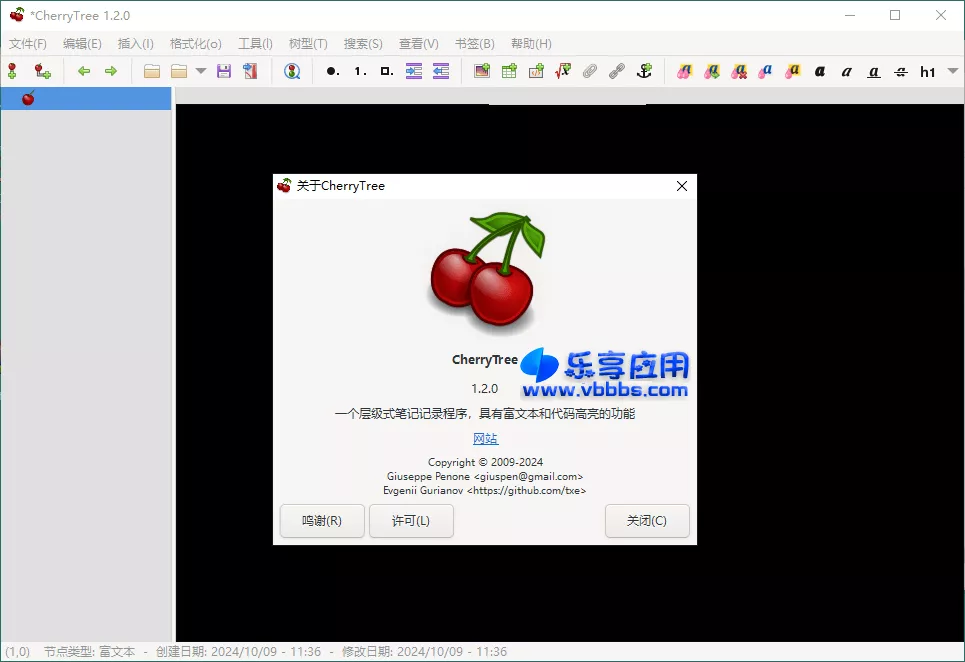Open search with the cherry magnifier icon
This screenshot has width=965, height=662.
pos(292,71)
